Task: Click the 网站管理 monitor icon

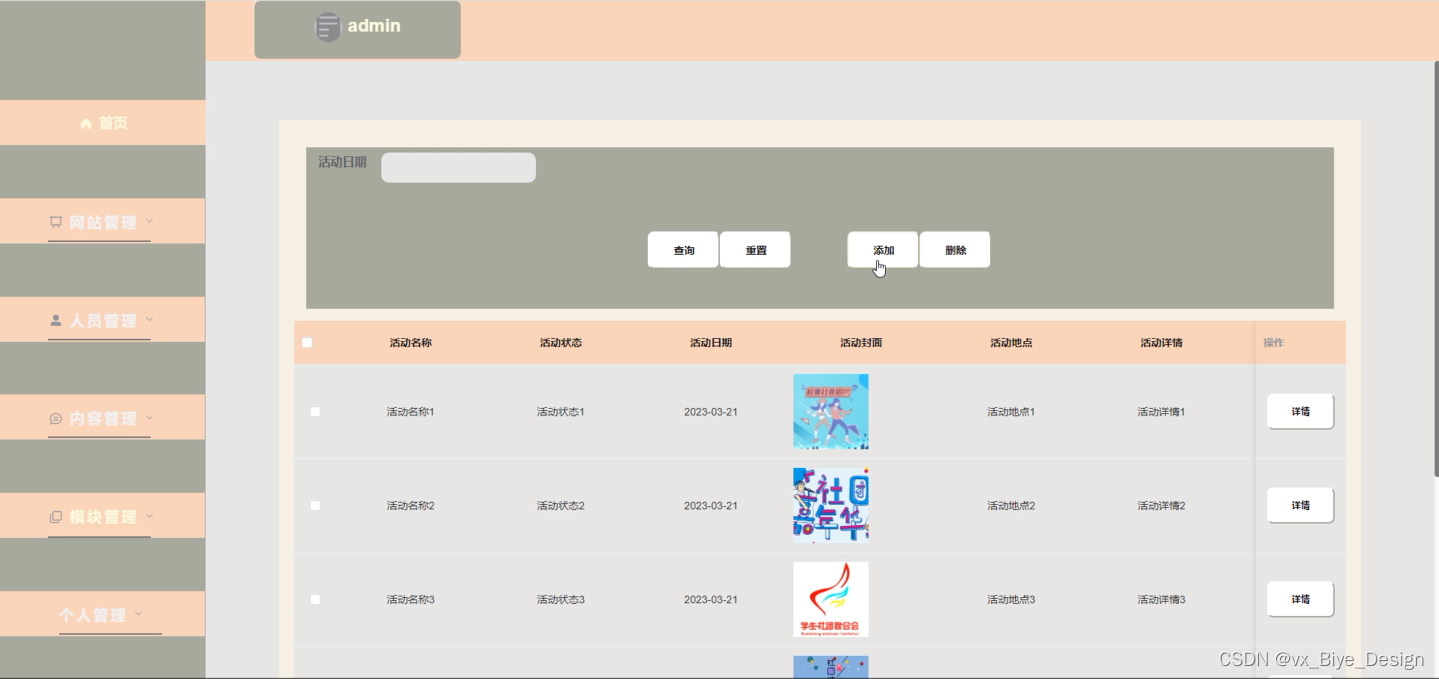Action: tap(56, 222)
